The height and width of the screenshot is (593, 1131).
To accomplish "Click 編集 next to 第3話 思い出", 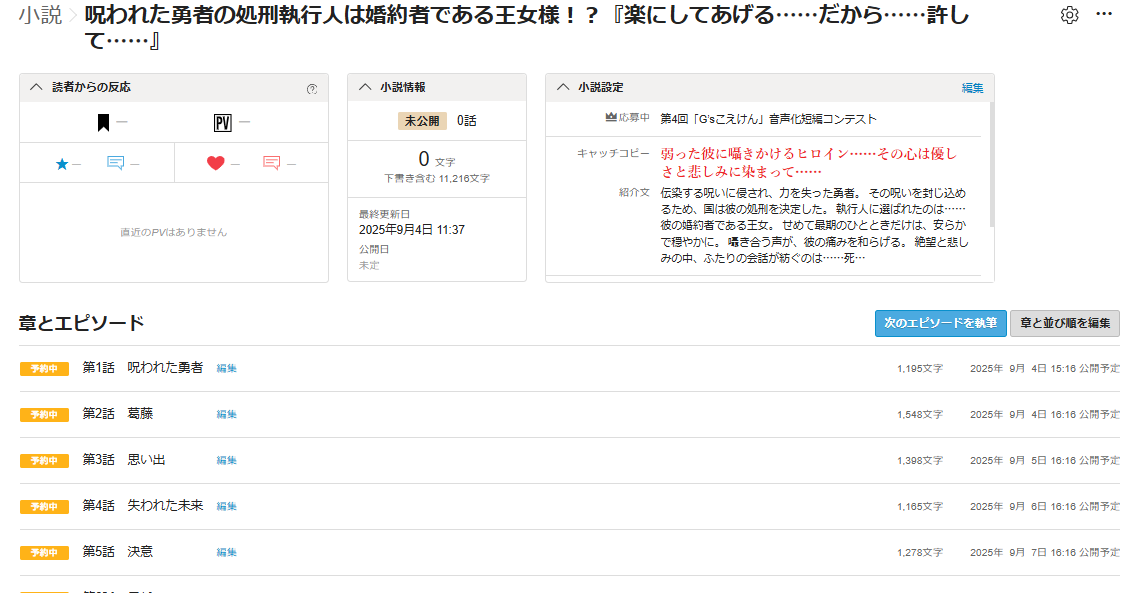I will (227, 460).
